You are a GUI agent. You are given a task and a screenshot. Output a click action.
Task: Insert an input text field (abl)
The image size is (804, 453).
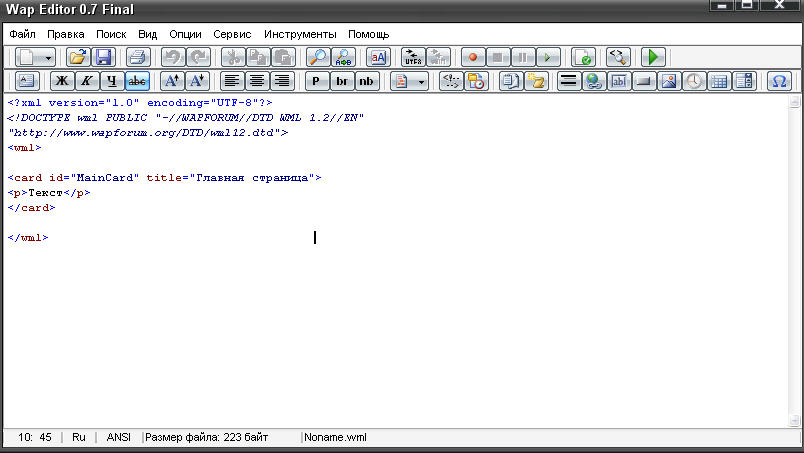click(x=619, y=81)
